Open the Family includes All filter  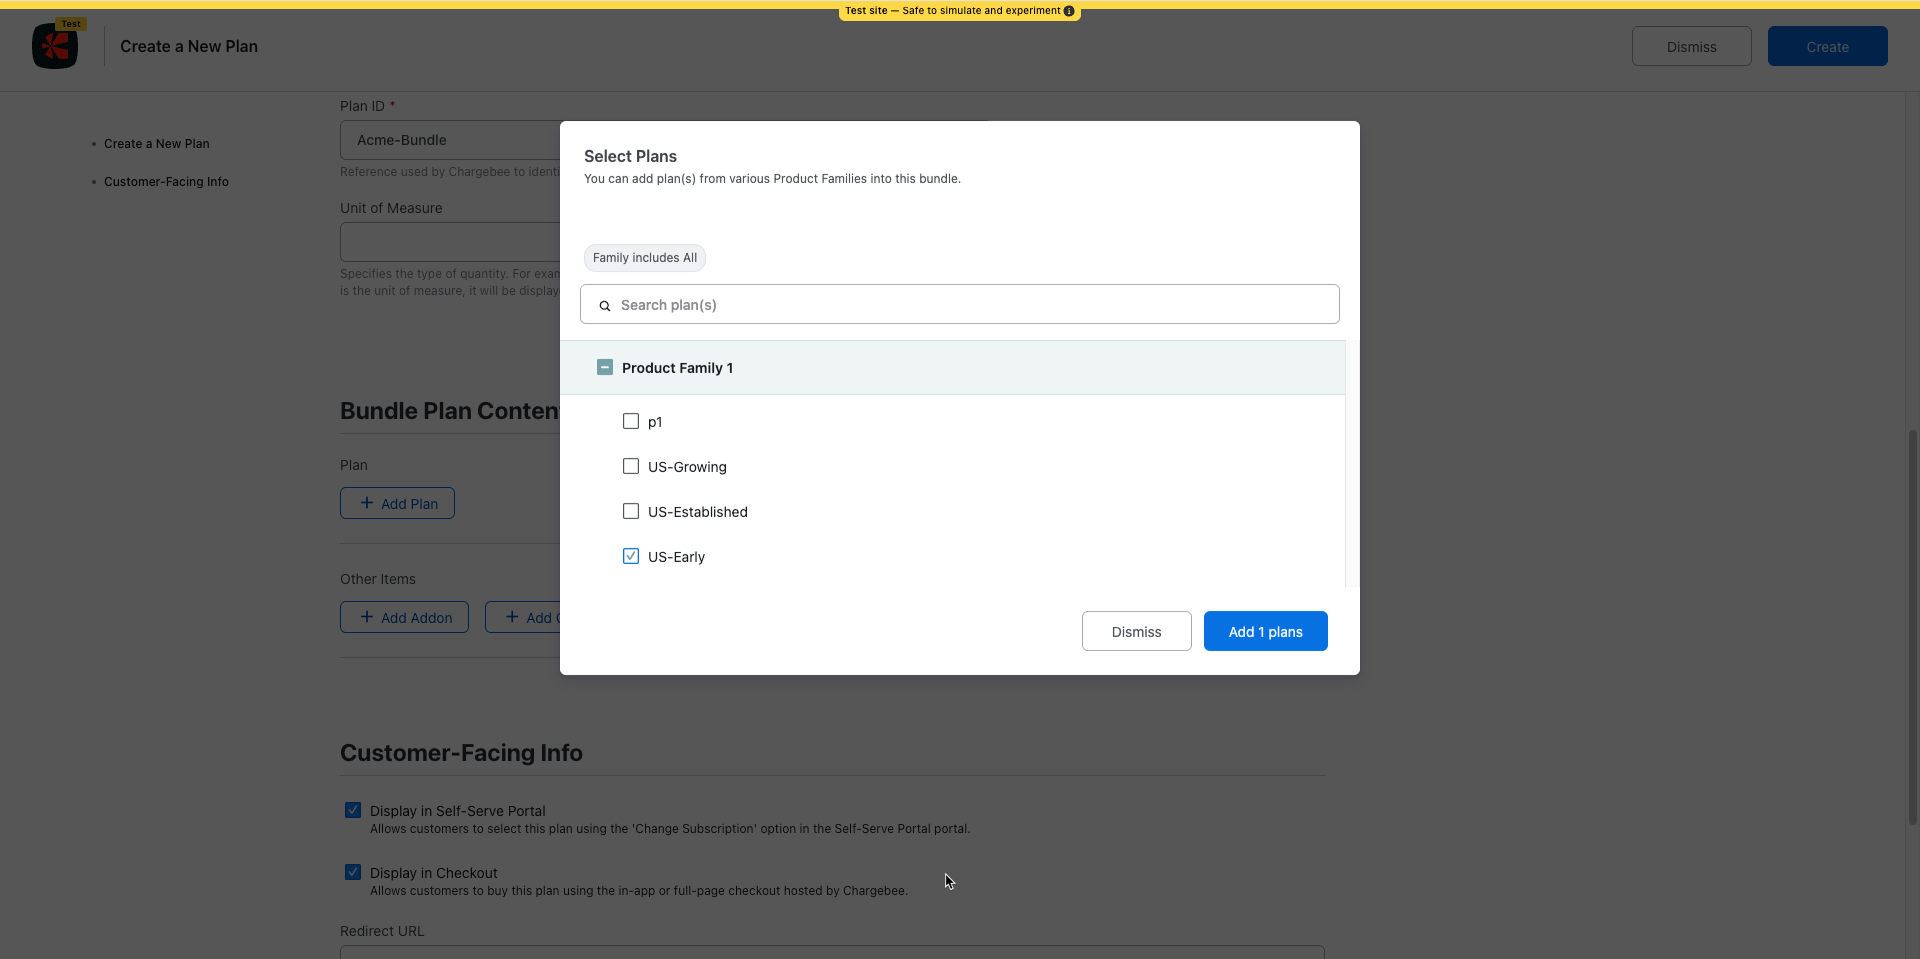(x=645, y=258)
